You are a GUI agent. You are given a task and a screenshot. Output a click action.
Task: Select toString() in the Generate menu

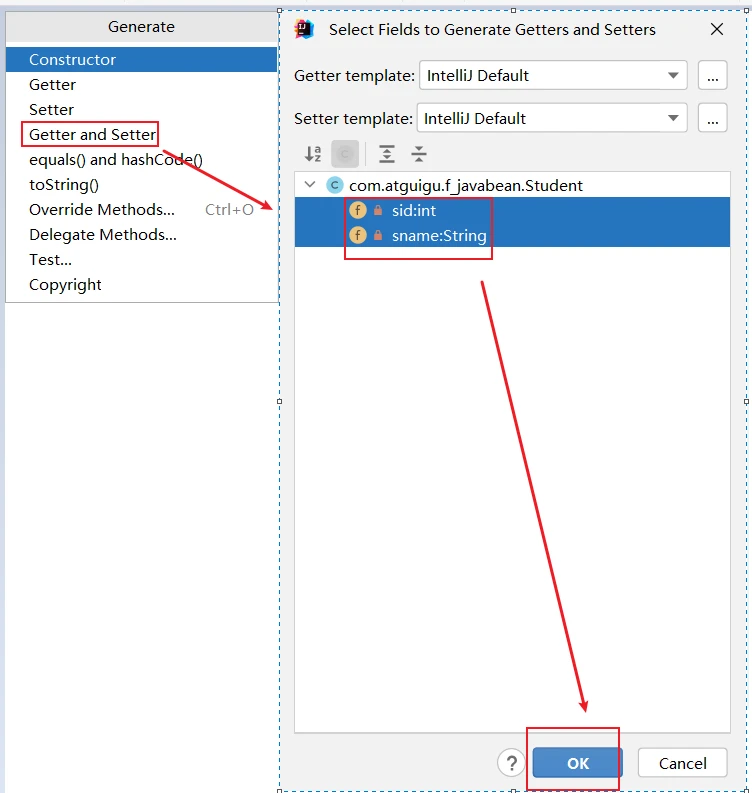click(x=64, y=185)
